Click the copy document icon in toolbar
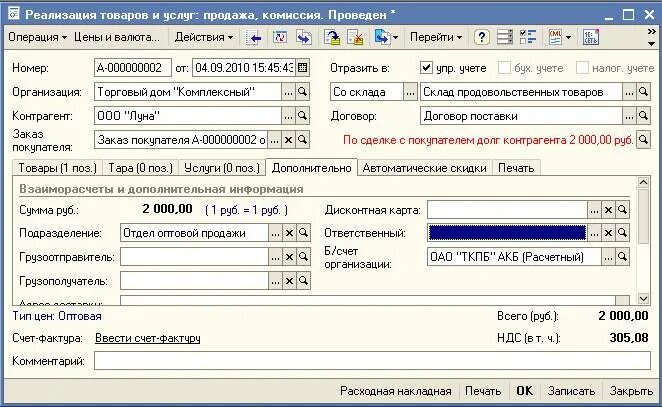662x407 pixels. point(304,38)
